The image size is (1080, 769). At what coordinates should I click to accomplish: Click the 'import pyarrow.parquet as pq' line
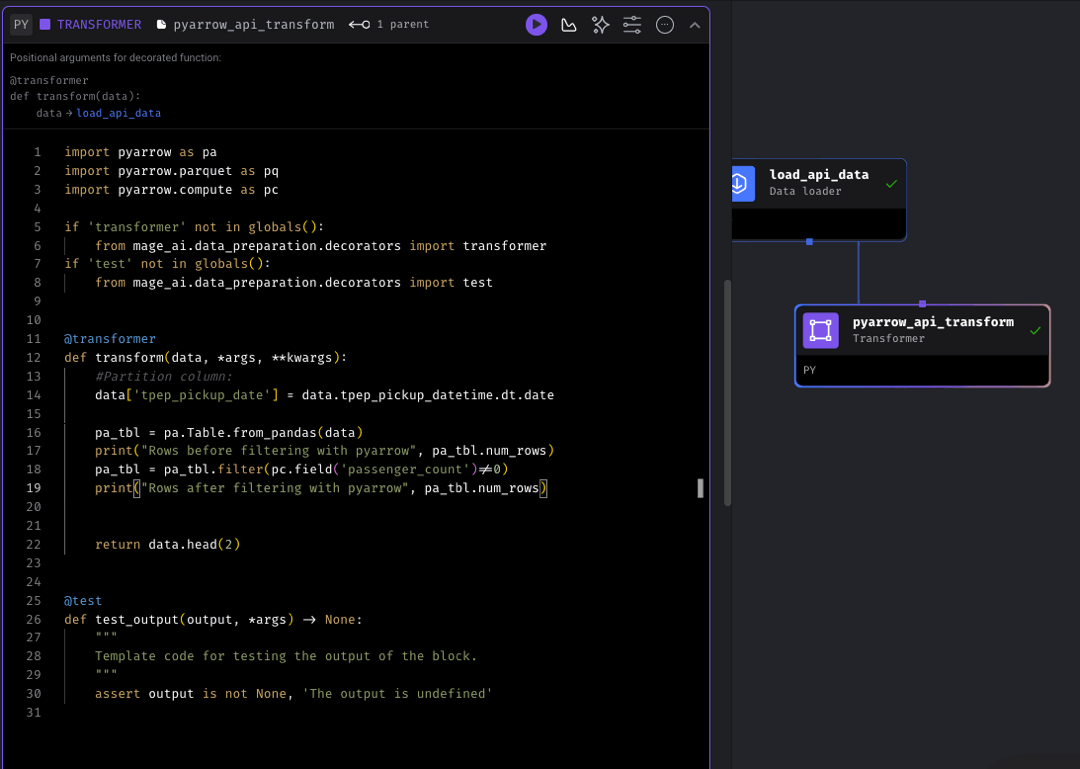click(172, 171)
